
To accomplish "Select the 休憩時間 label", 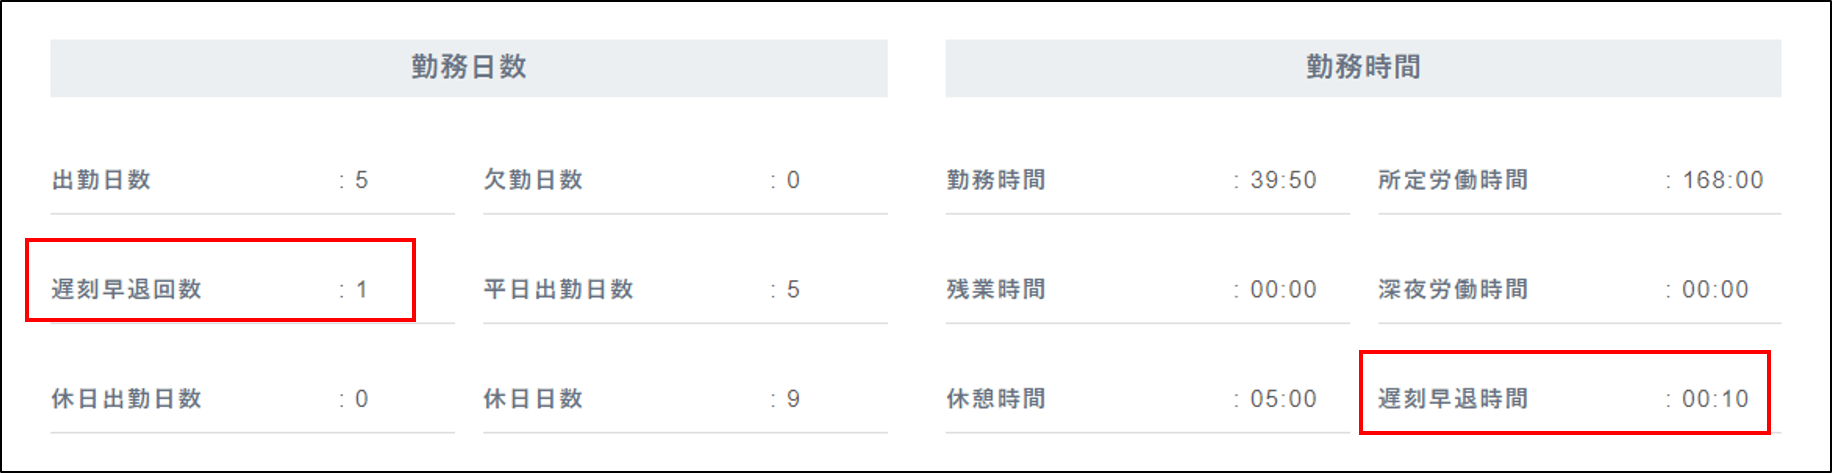I will pyautogui.click(x=996, y=399).
